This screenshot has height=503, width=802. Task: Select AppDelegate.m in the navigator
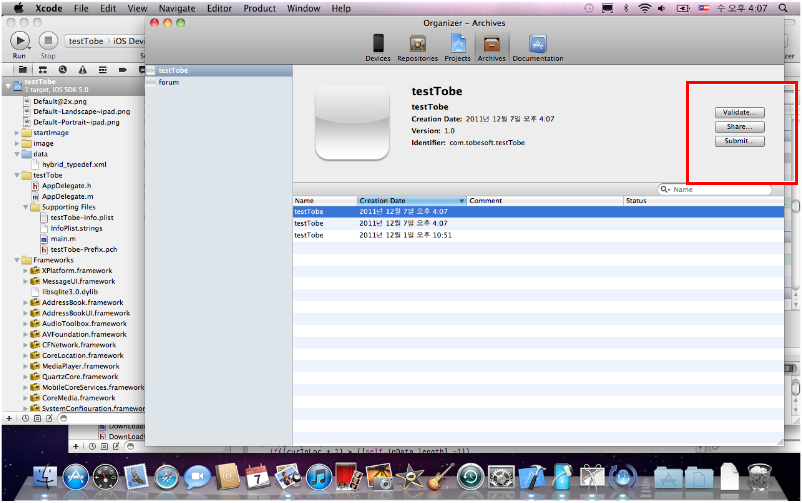[67, 196]
